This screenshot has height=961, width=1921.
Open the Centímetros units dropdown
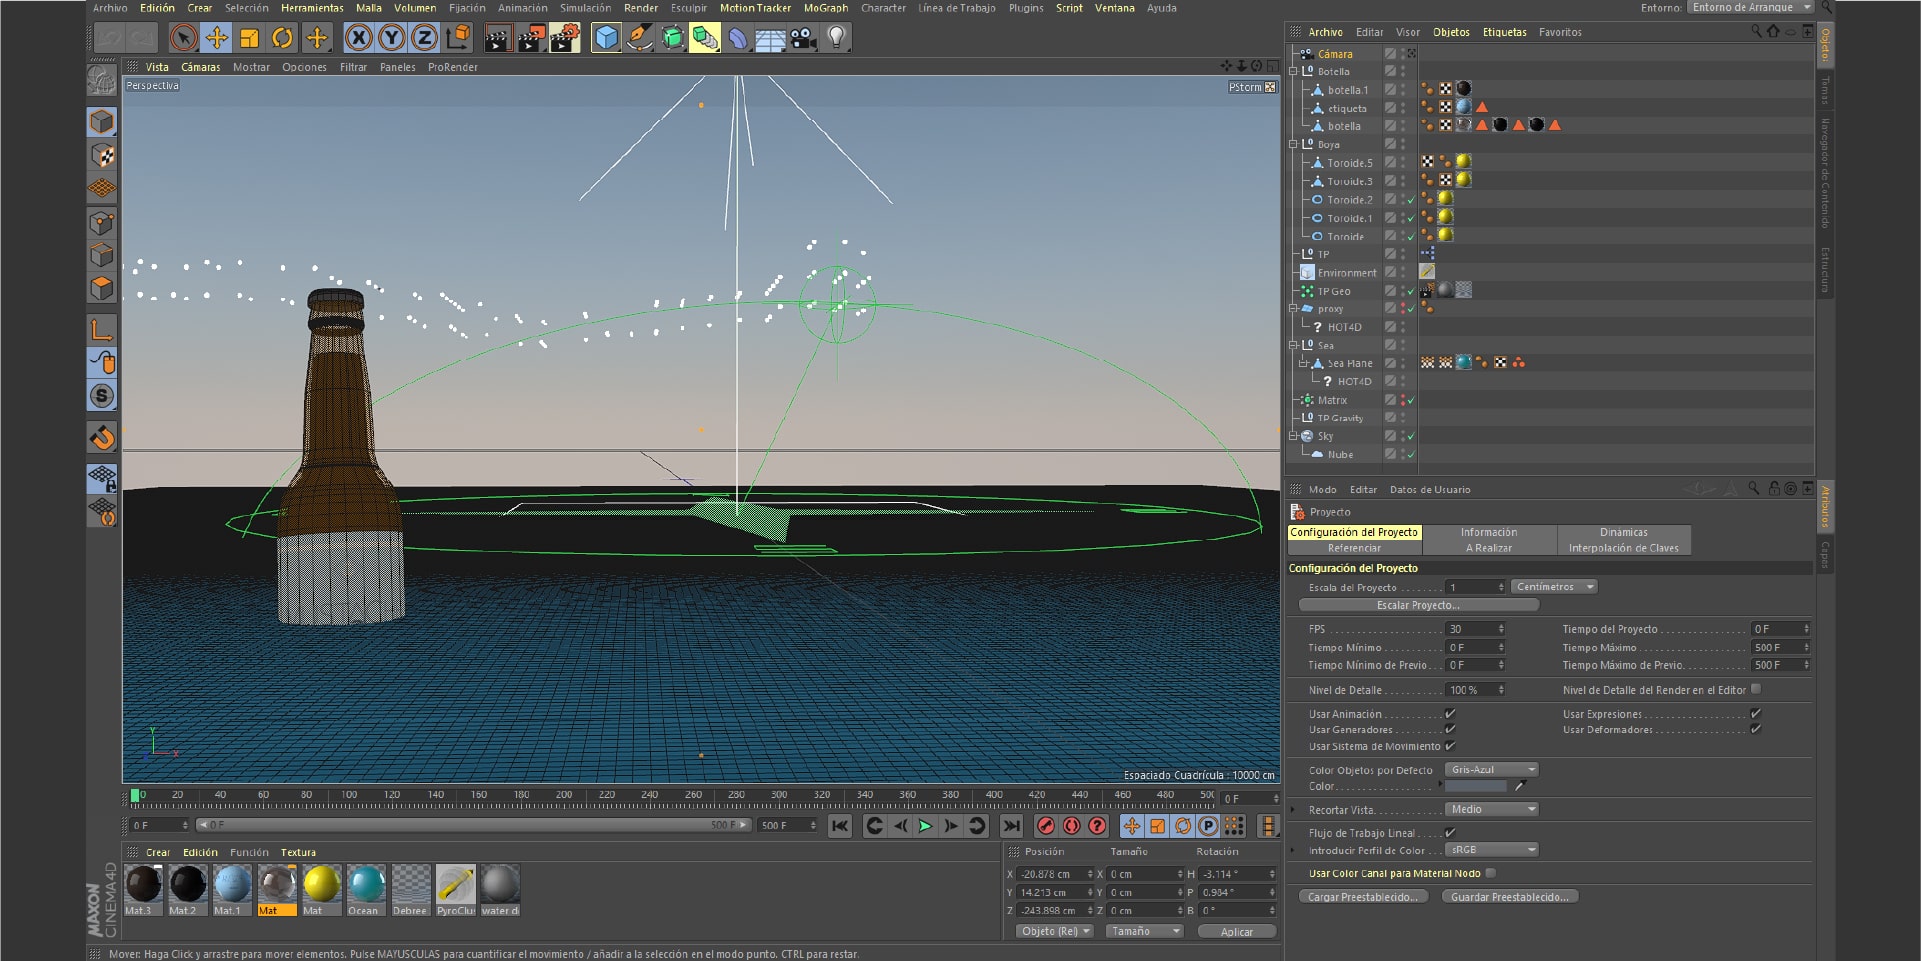[1553, 586]
